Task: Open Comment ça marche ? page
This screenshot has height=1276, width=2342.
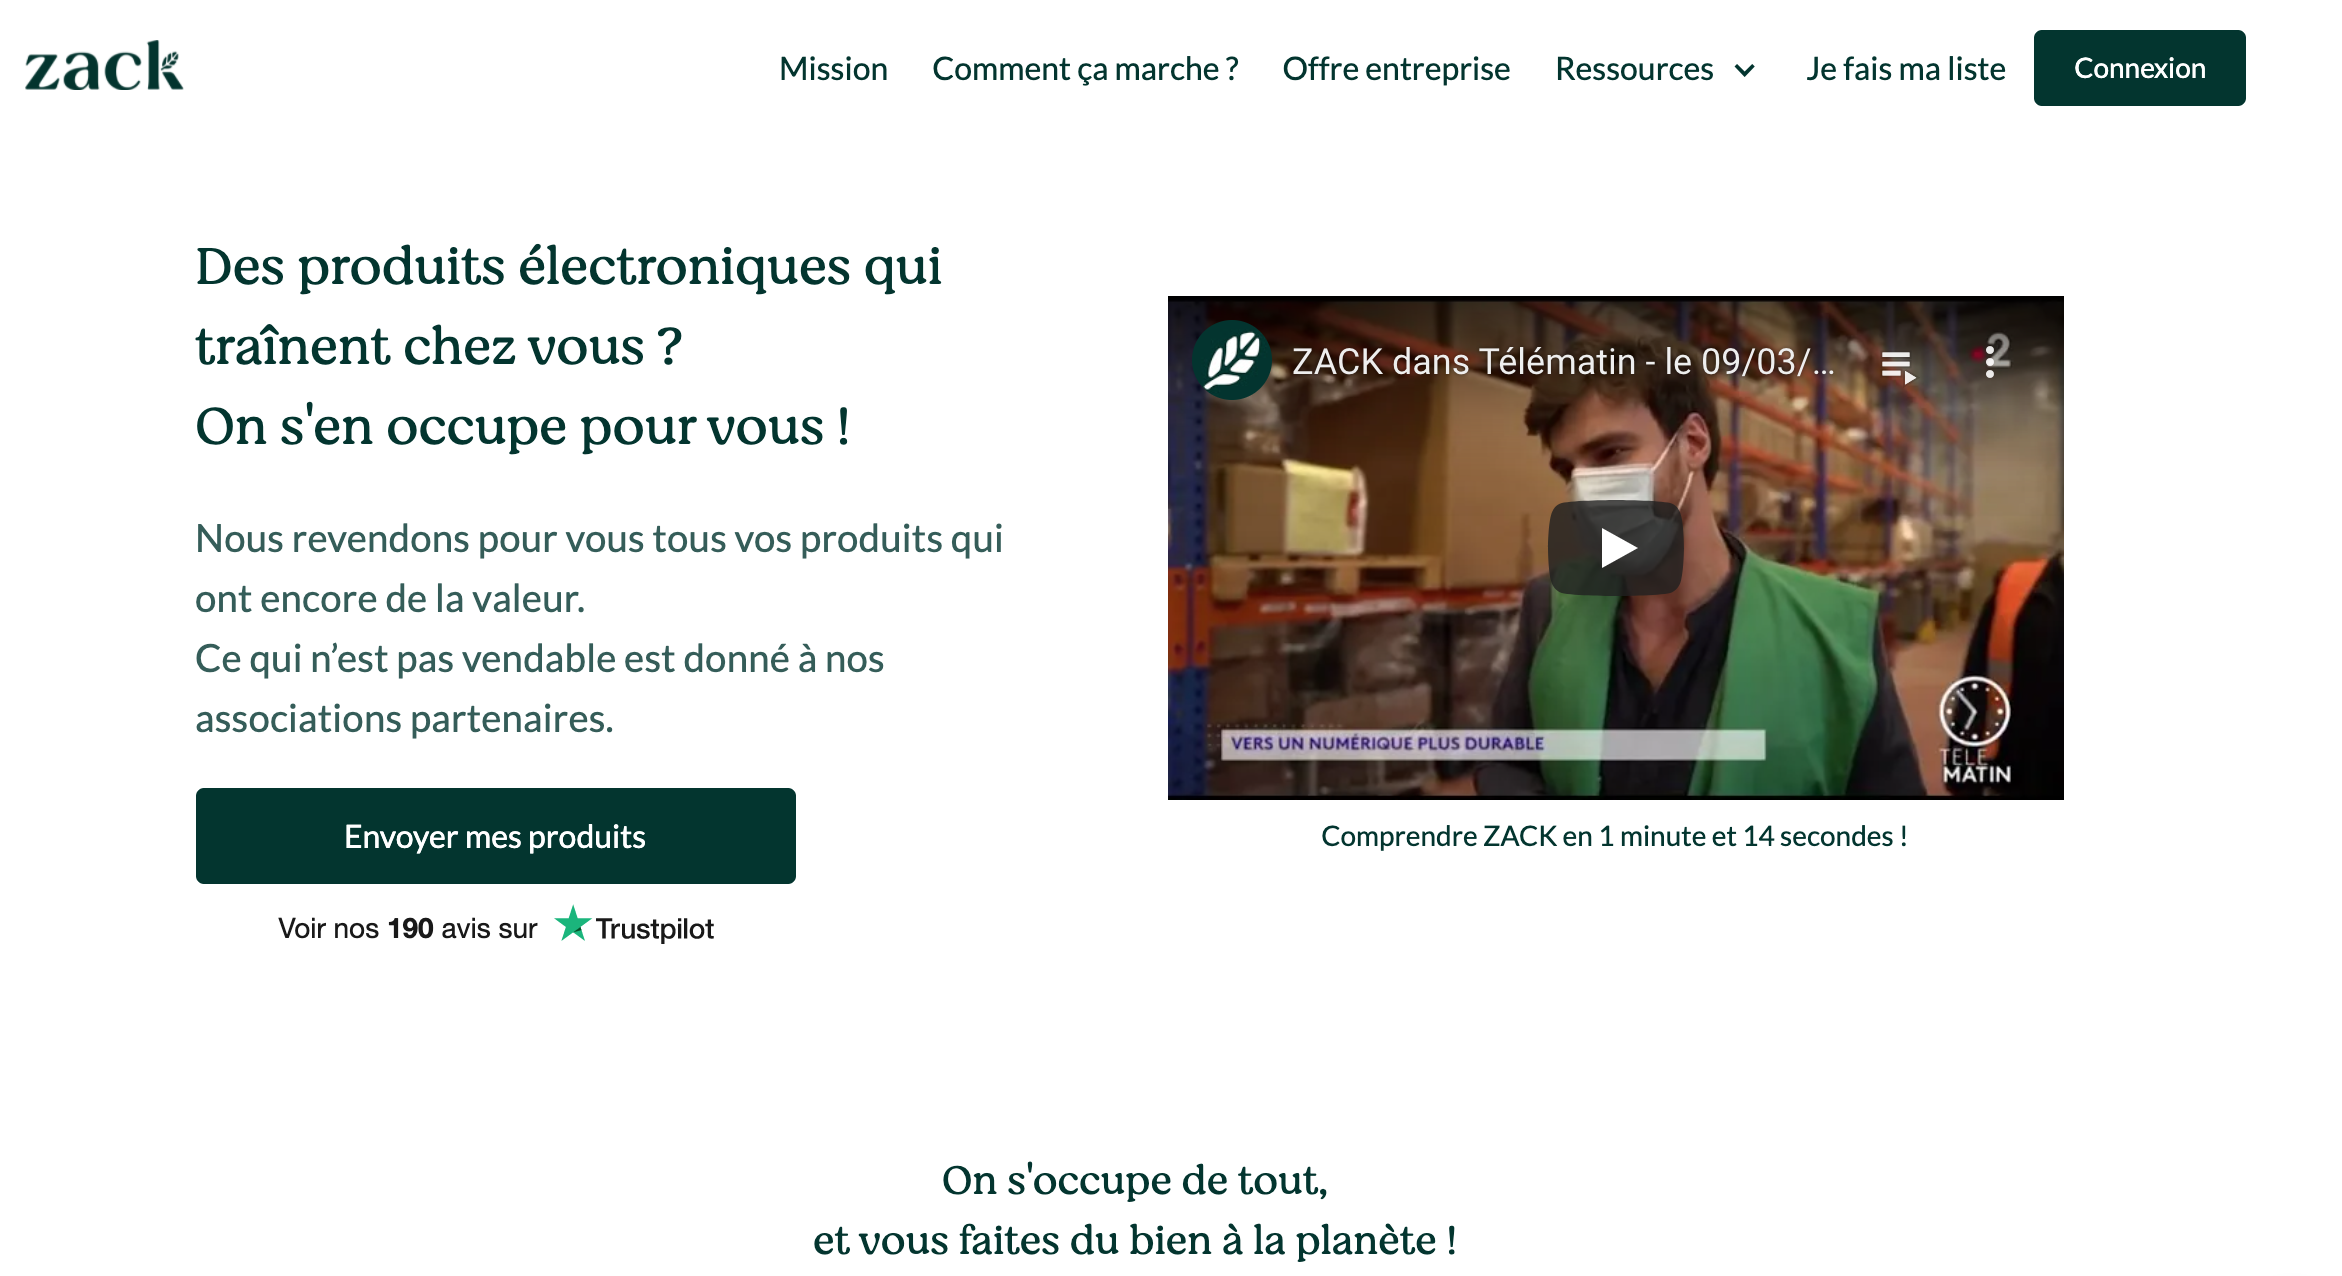Action: [x=1085, y=68]
